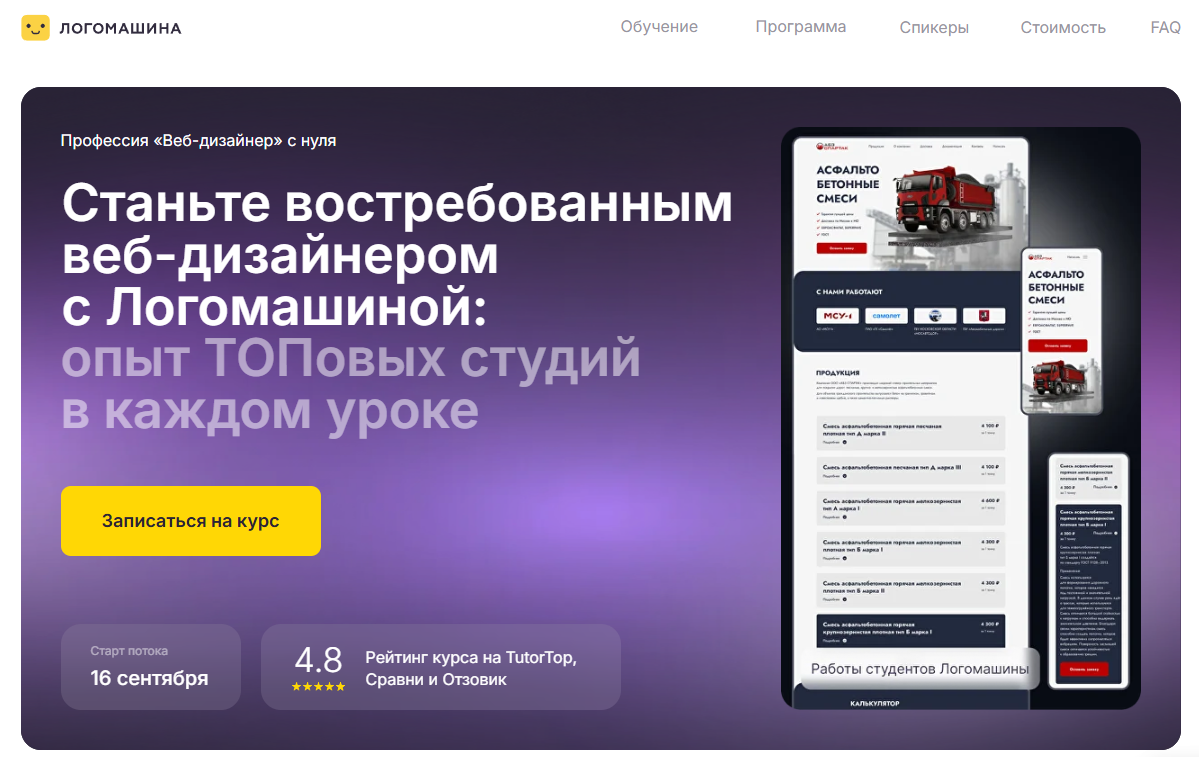Click the самолет partner logo in mockup
Image resolution: width=1199 pixels, height=757 pixels.
(886, 316)
